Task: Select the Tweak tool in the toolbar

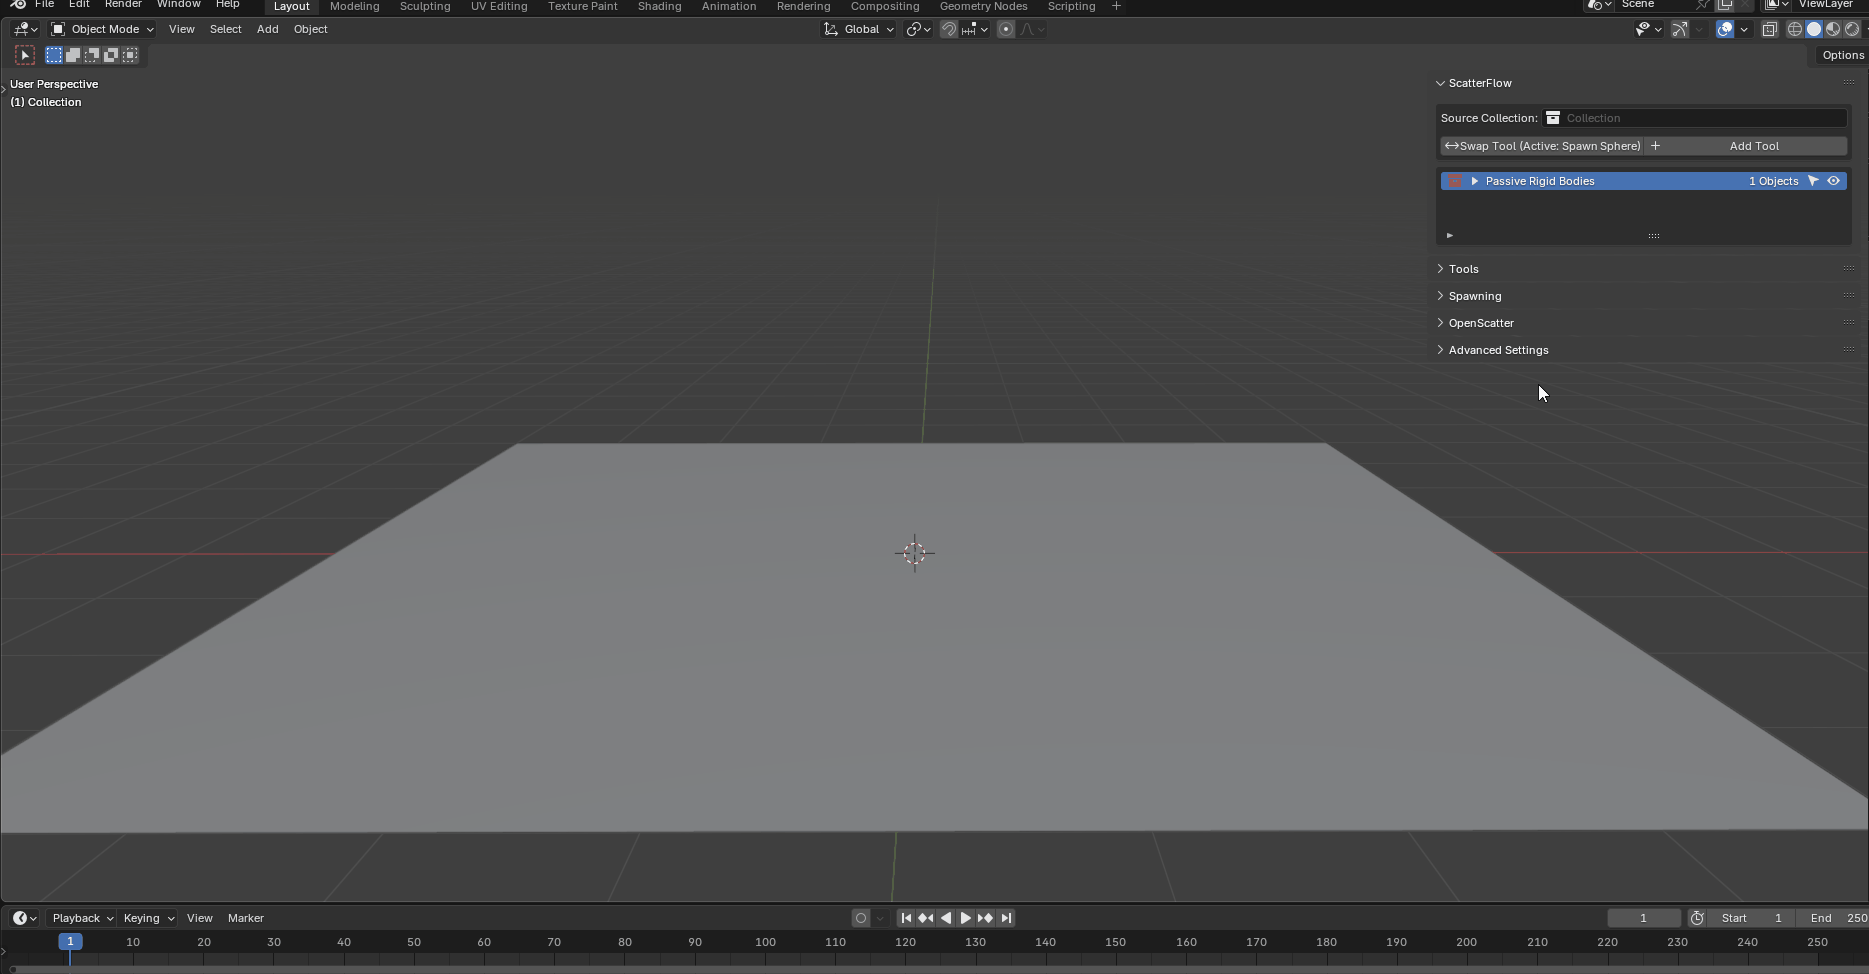Action: pos(24,54)
